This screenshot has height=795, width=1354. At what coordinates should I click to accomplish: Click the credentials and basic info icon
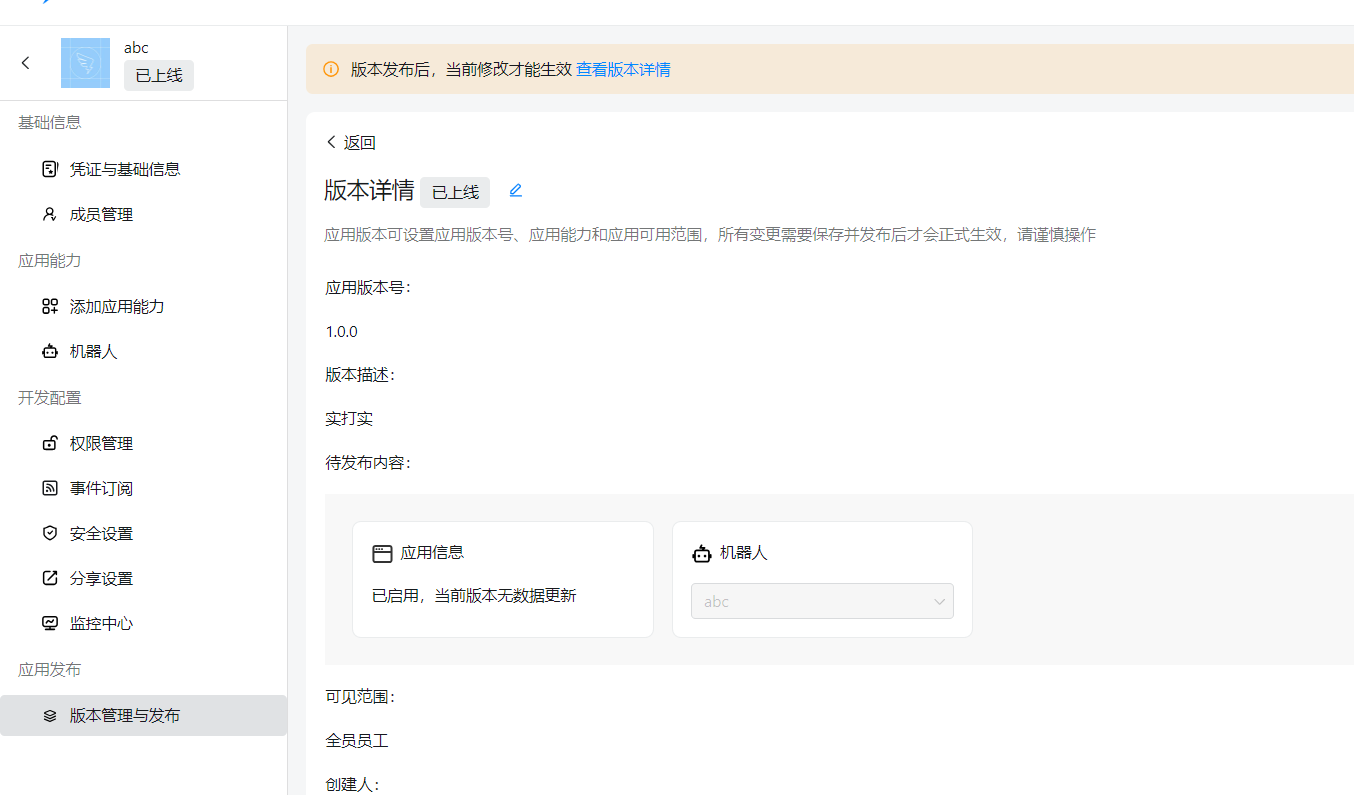click(50, 169)
